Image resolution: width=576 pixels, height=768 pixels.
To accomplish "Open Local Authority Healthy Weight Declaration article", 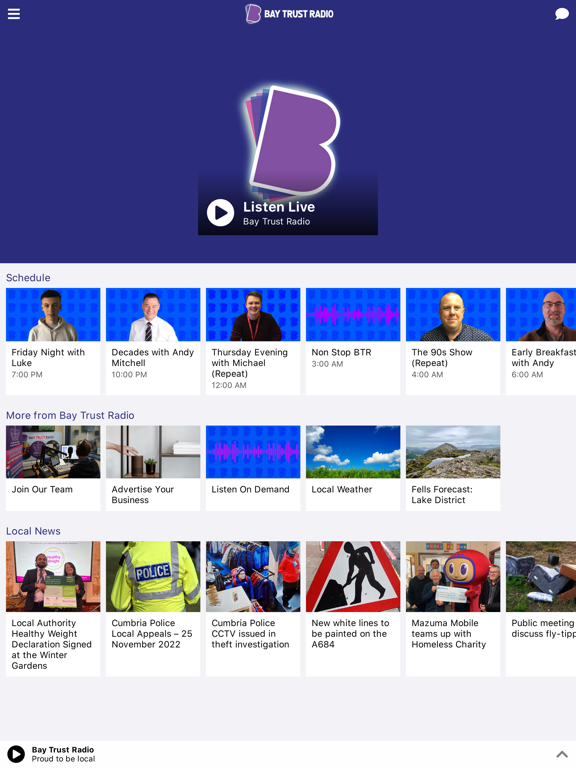I will tap(53, 608).
